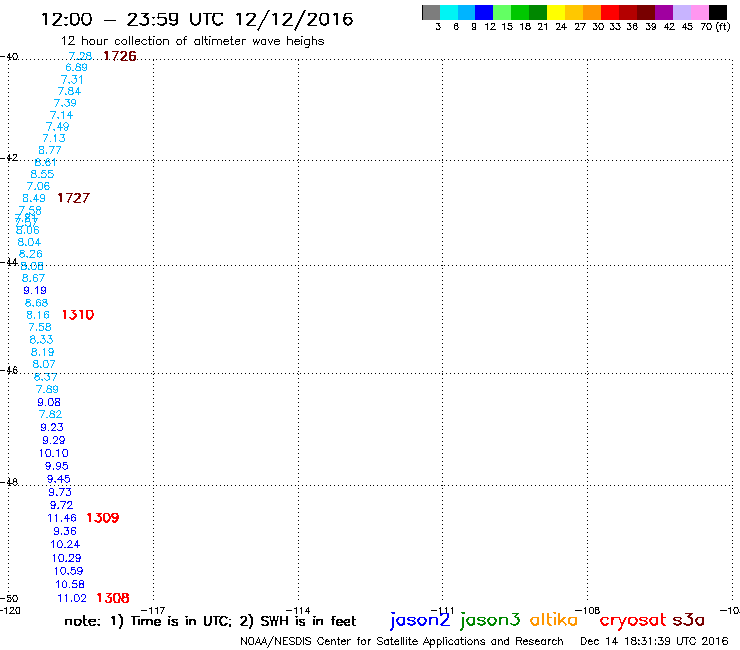Select the red time label 1310

click(x=78, y=314)
